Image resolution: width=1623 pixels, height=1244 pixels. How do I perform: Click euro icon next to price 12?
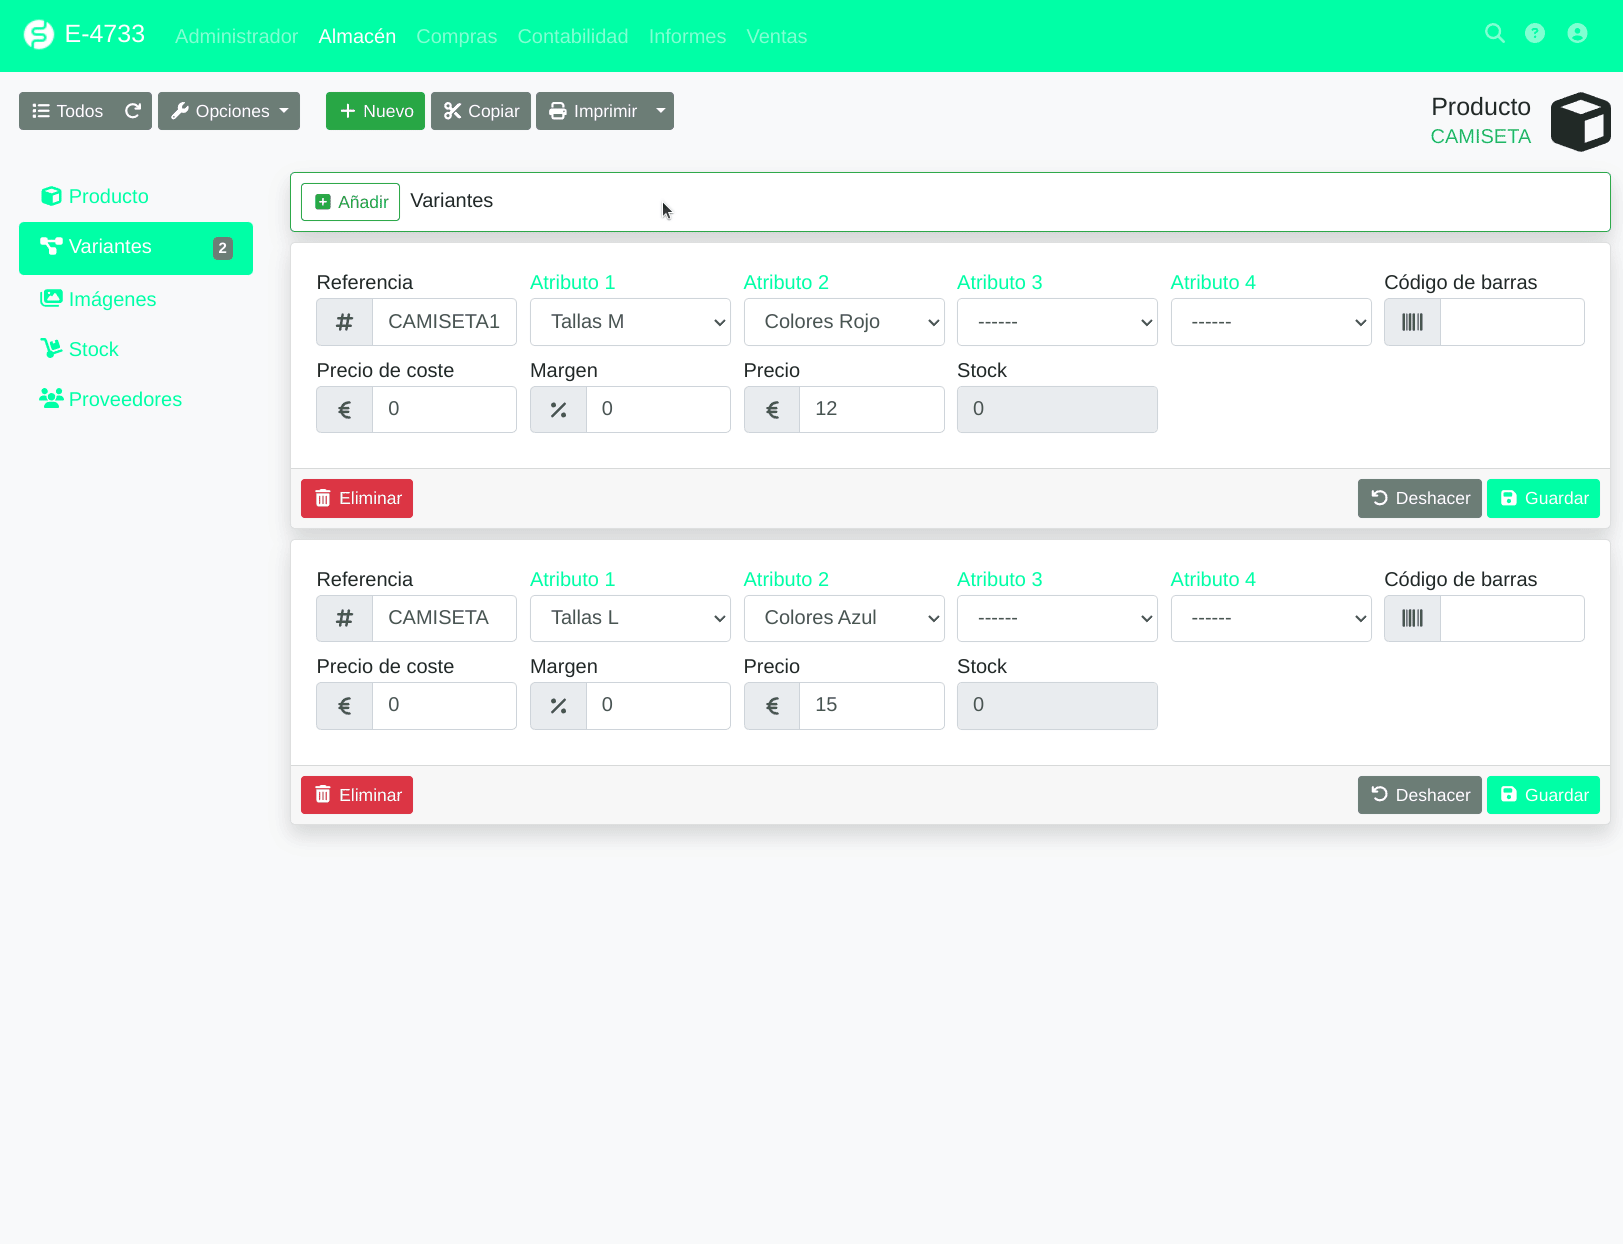click(x=772, y=409)
